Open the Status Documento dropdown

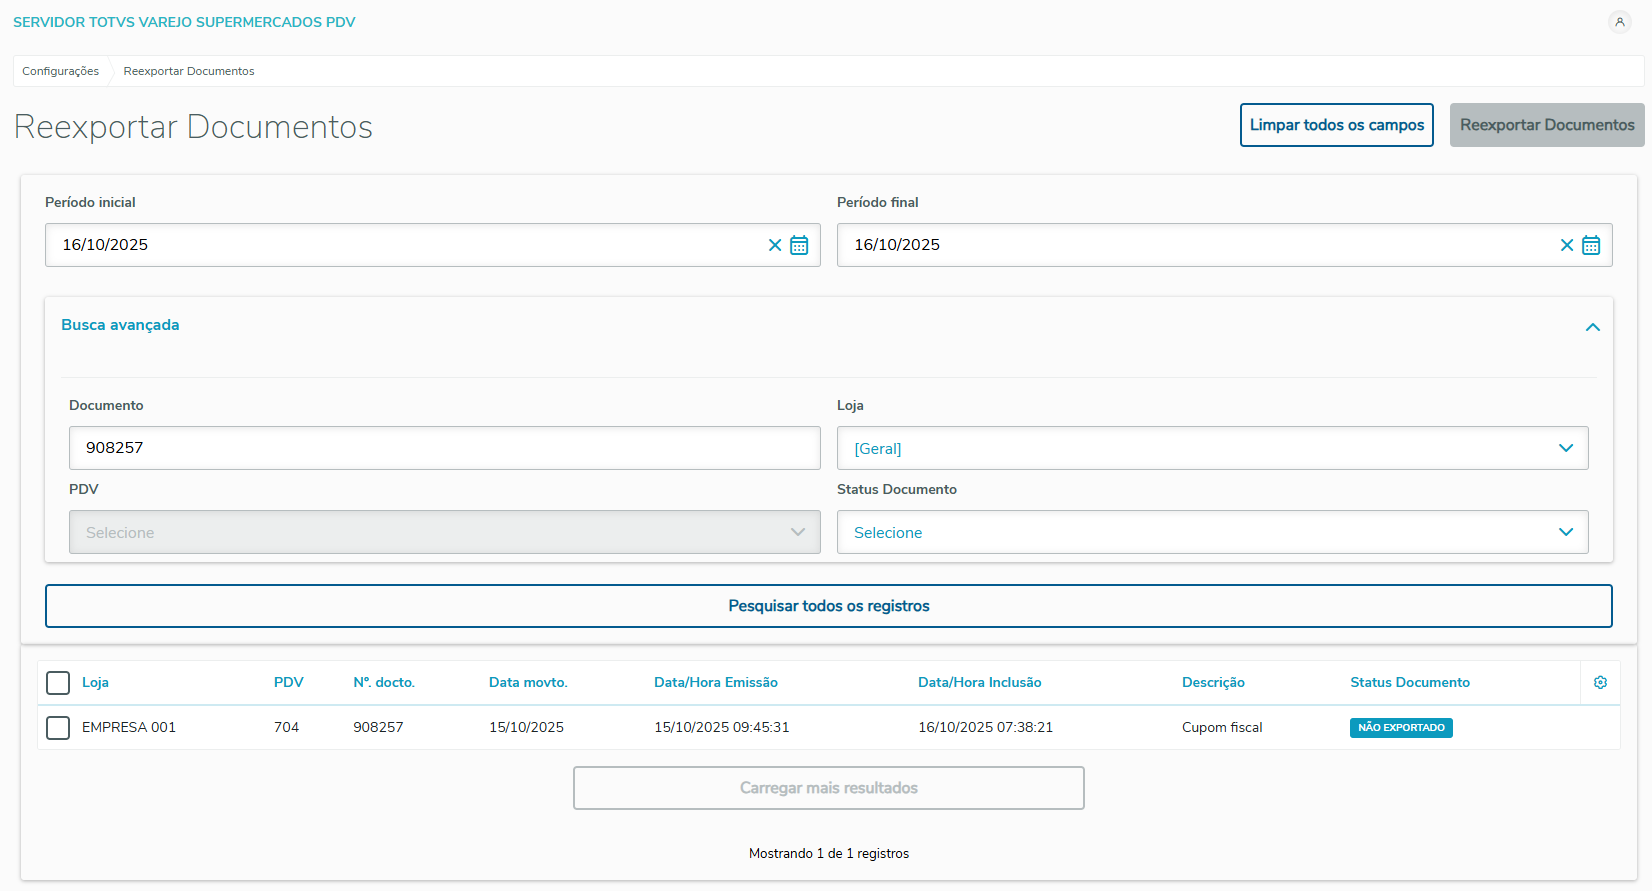(1212, 532)
